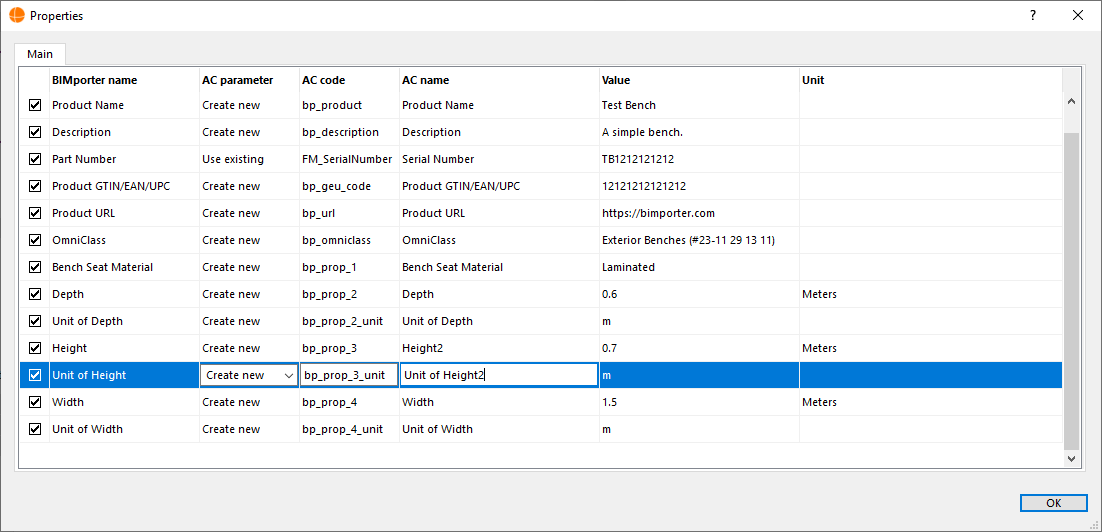
Task: Click the Unit of Width AC name cell
Action: coord(499,429)
